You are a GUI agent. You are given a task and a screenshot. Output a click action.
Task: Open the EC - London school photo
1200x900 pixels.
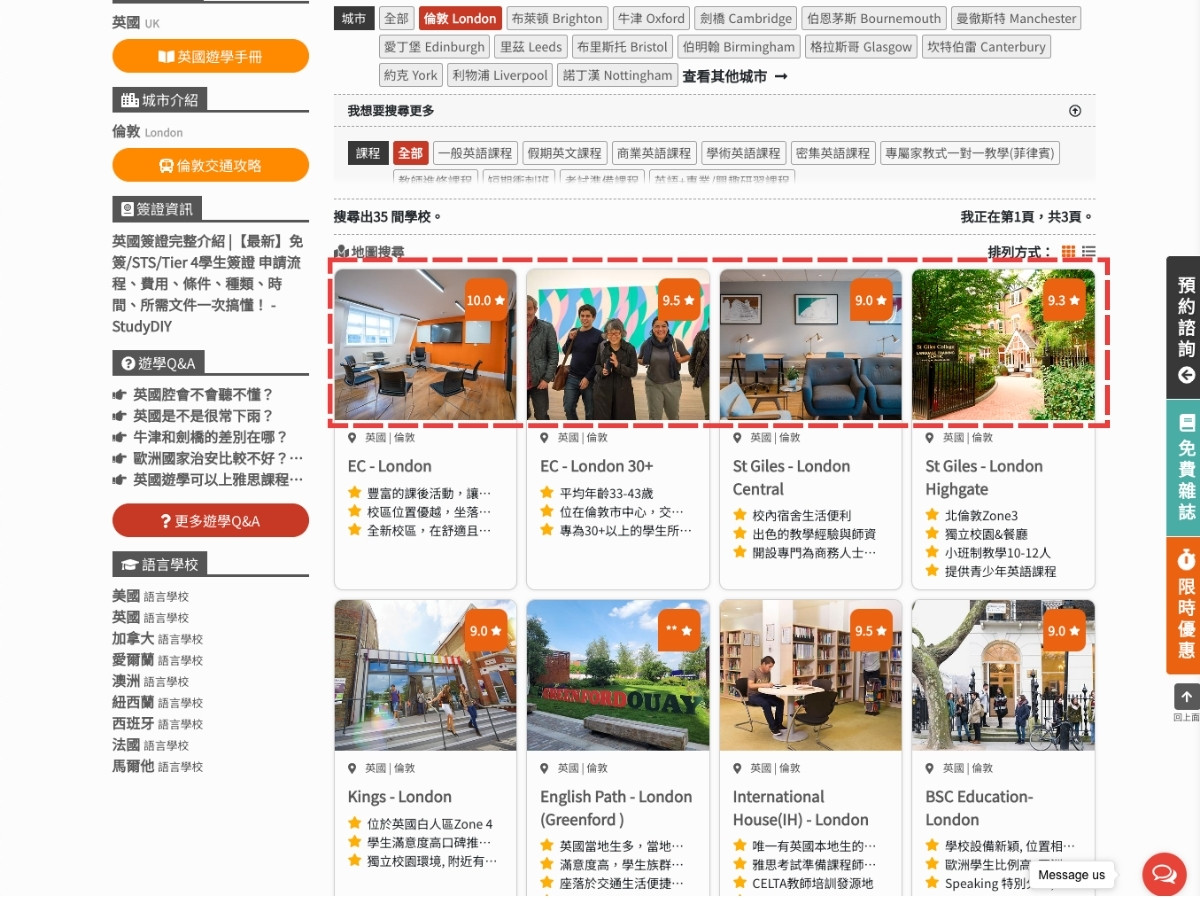425,344
